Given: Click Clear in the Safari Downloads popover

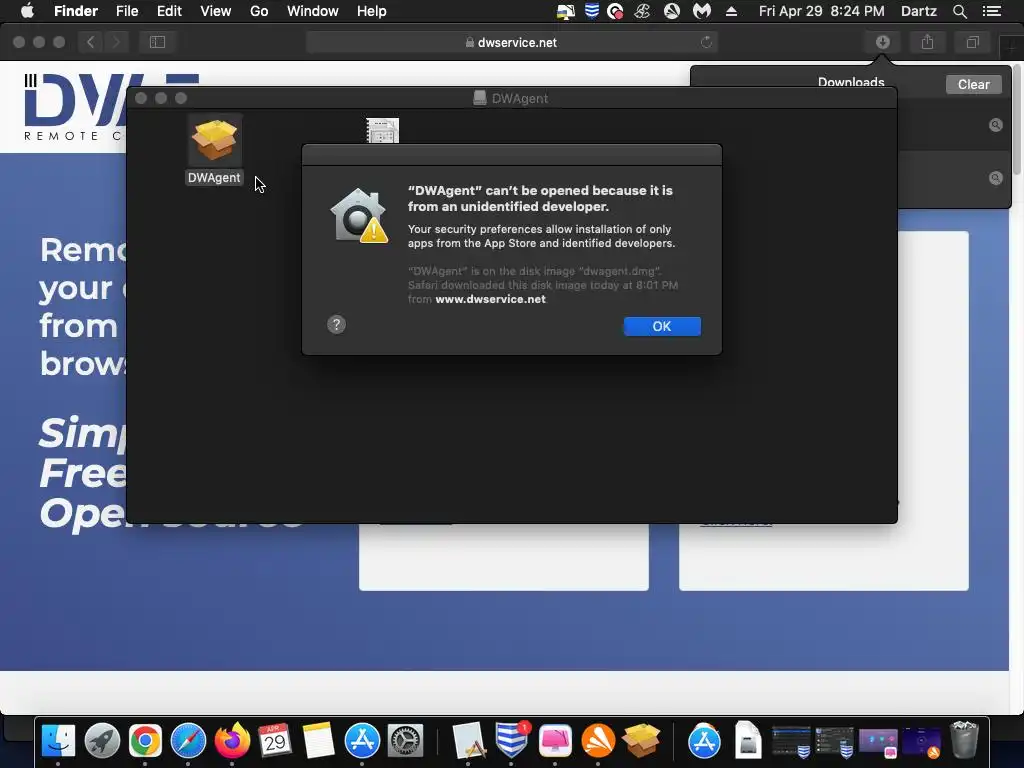Looking at the screenshot, I should pyautogui.click(x=973, y=84).
